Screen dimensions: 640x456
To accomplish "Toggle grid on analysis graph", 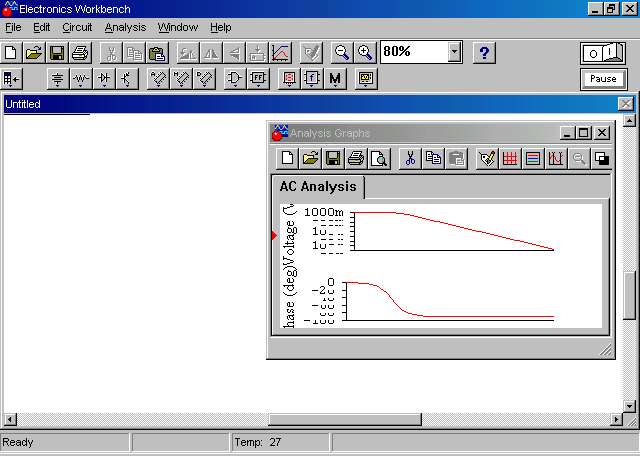I will [510, 158].
